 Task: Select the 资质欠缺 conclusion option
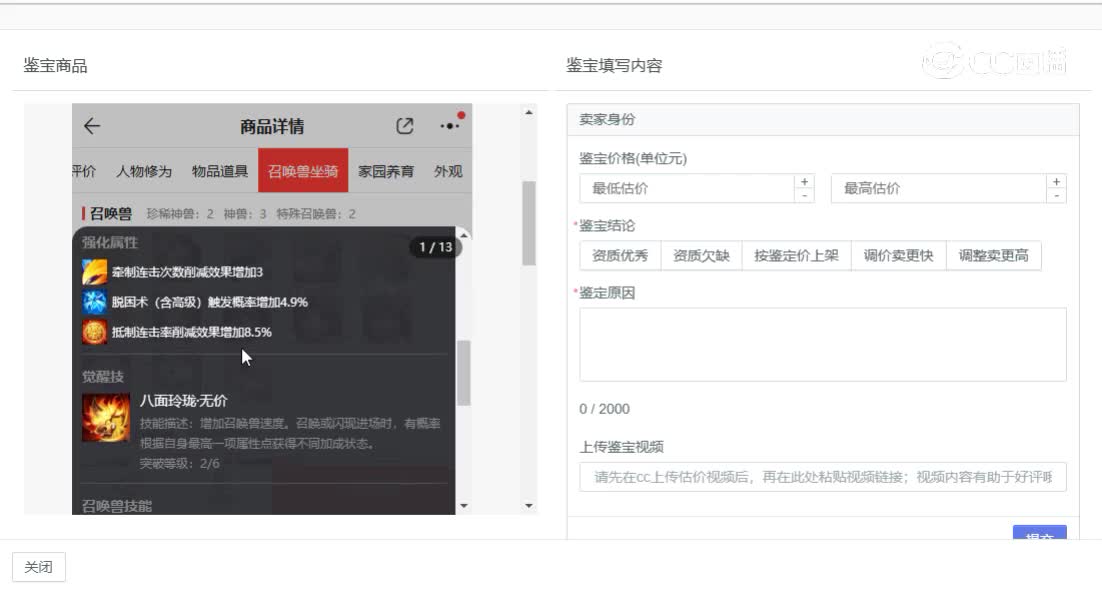700,255
